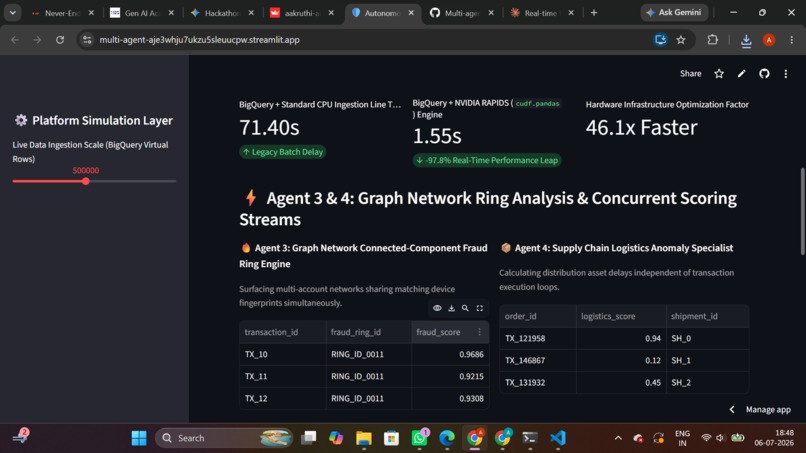
Task: Sort by transaction_id column header
Action: coord(282,332)
